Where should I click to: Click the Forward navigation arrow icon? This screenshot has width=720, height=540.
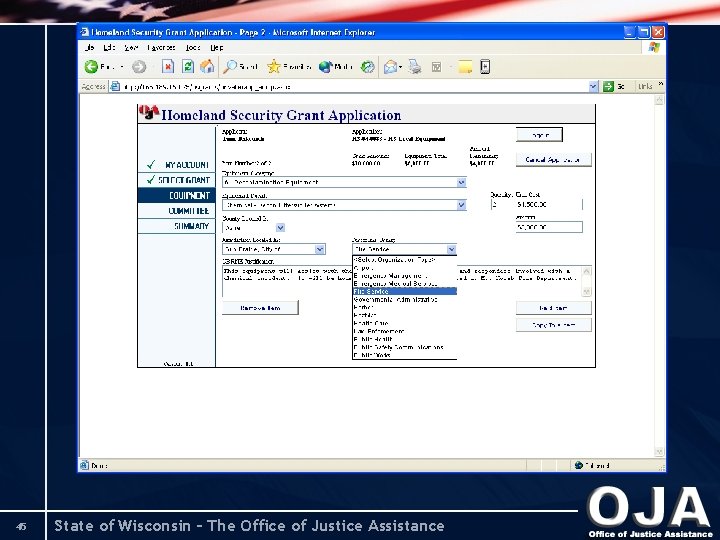point(139,67)
